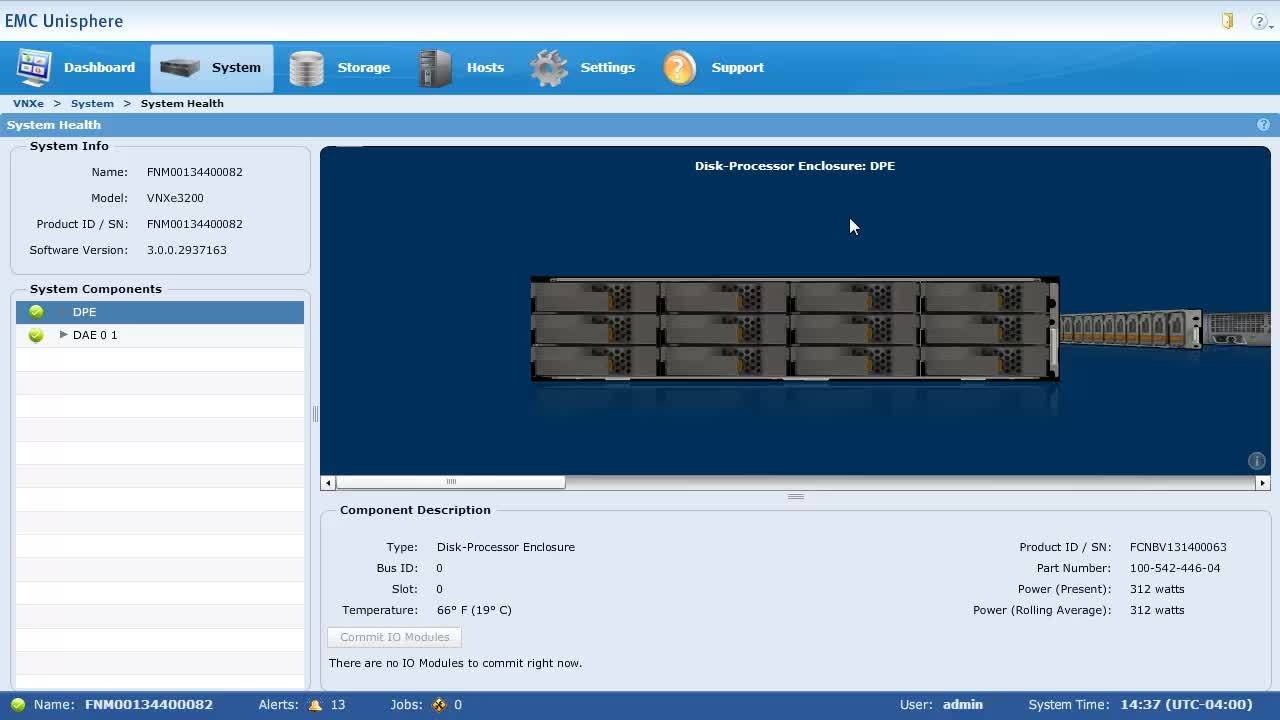Click the Power (Rolling Average) value 312 watts
The image size is (1280, 720).
(1157, 610)
